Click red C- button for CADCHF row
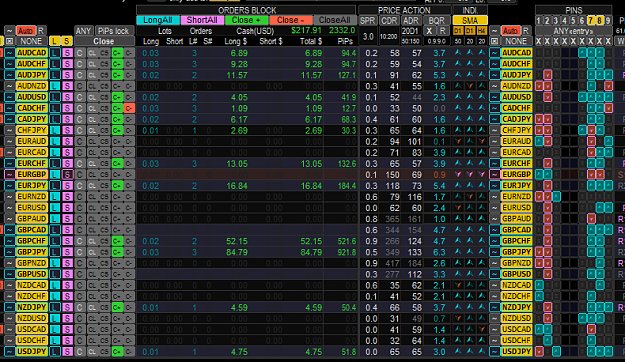This screenshot has width=625, height=362. 129,108
